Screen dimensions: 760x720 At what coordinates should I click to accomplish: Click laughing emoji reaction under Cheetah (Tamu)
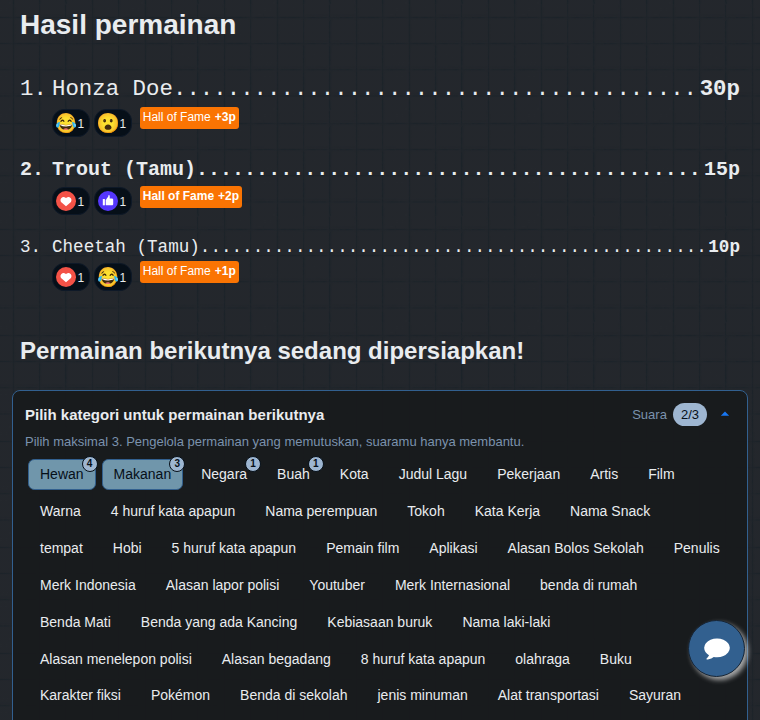coord(113,277)
